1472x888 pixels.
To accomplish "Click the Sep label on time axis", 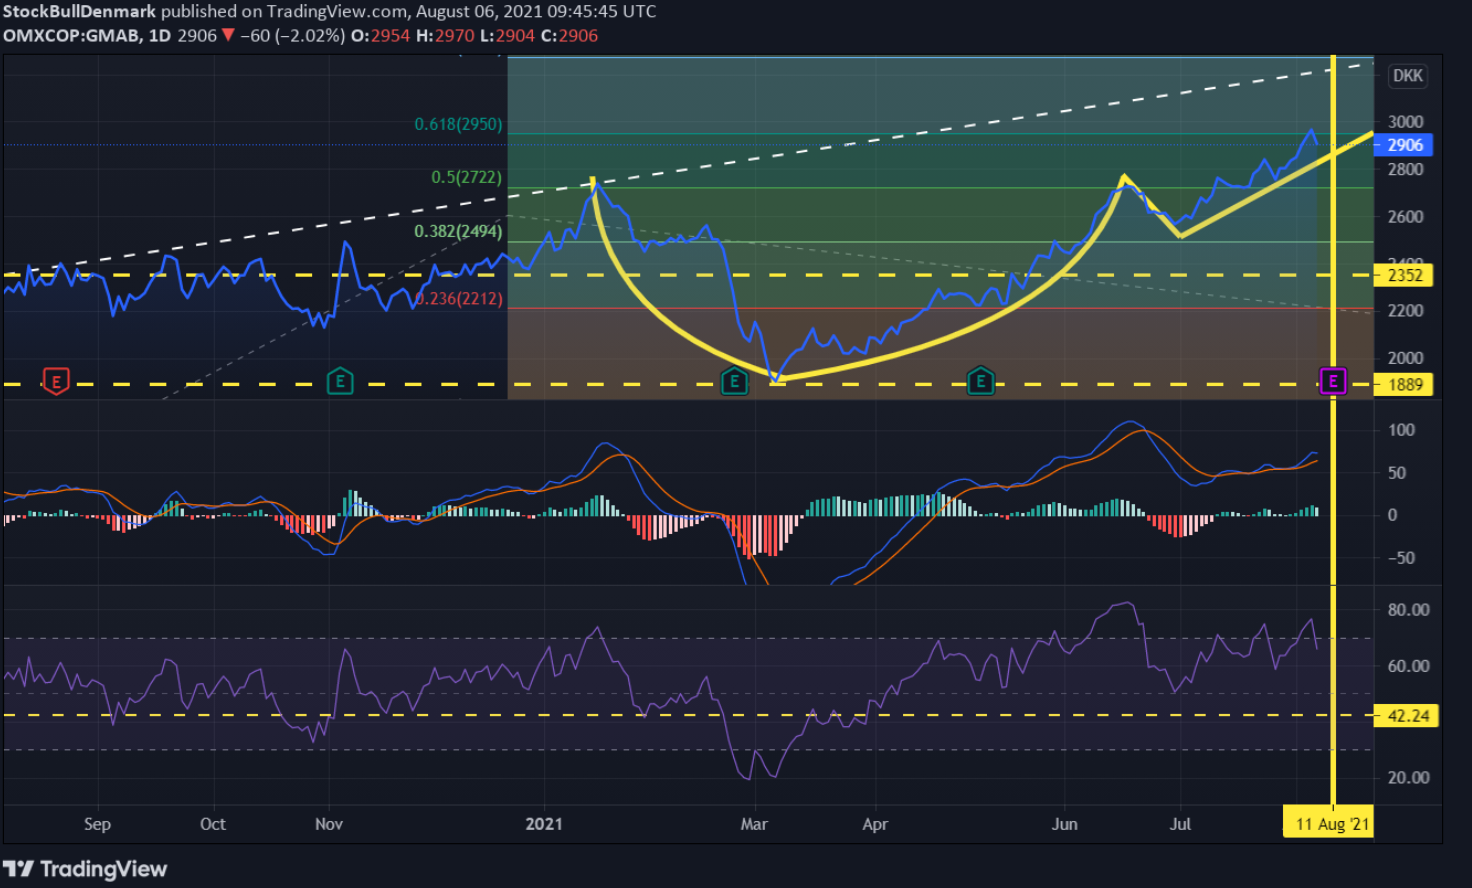I will (x=97, y=824).
